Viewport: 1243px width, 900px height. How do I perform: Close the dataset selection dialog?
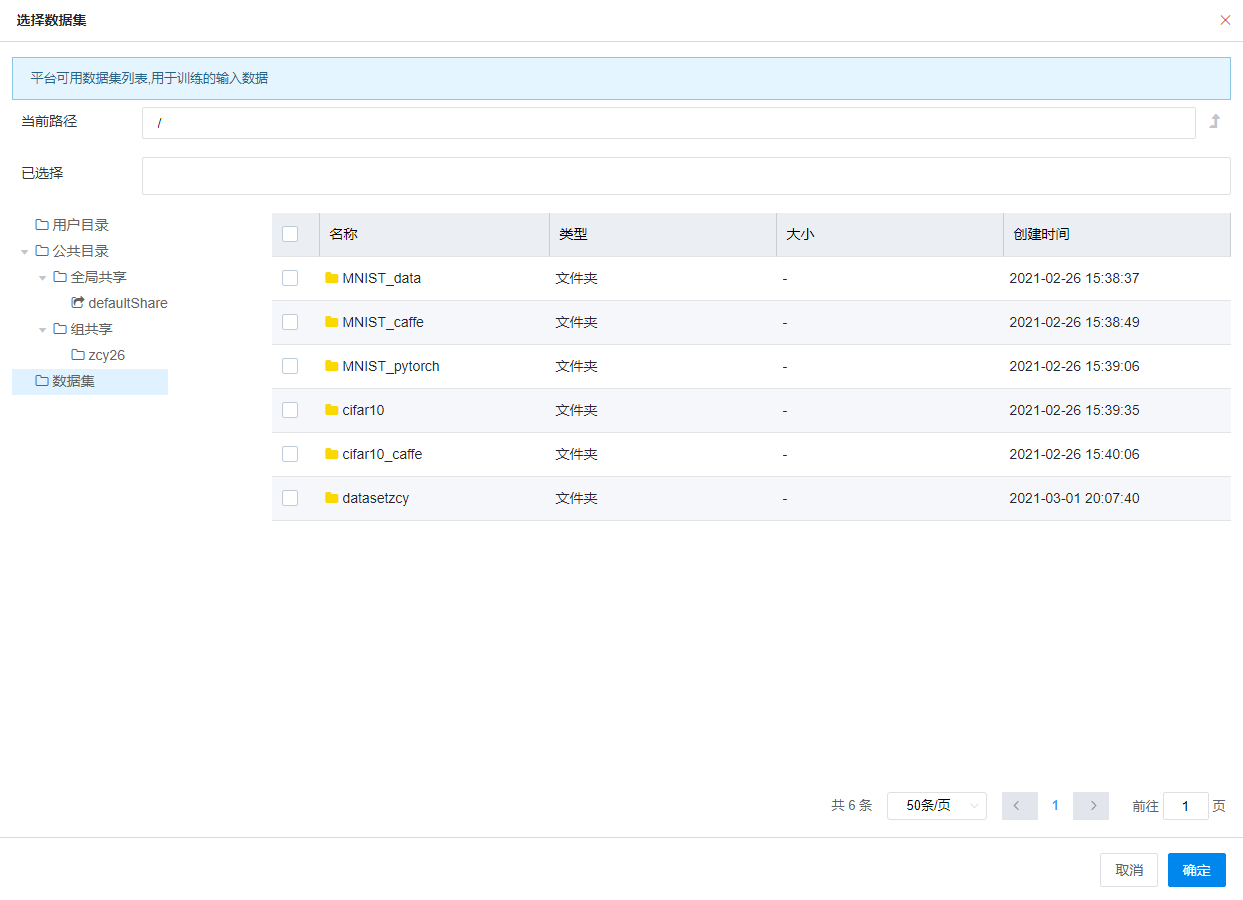coord(1225,20)
